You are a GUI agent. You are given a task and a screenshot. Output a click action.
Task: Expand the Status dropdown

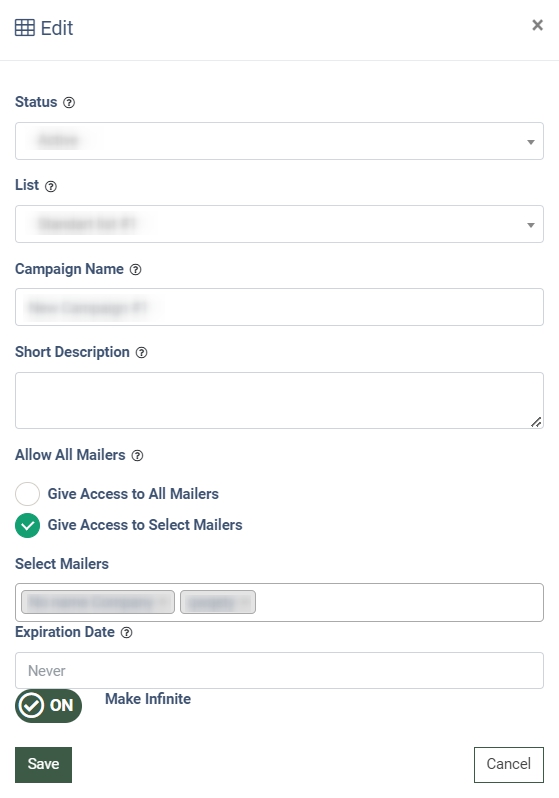[280, 141]
